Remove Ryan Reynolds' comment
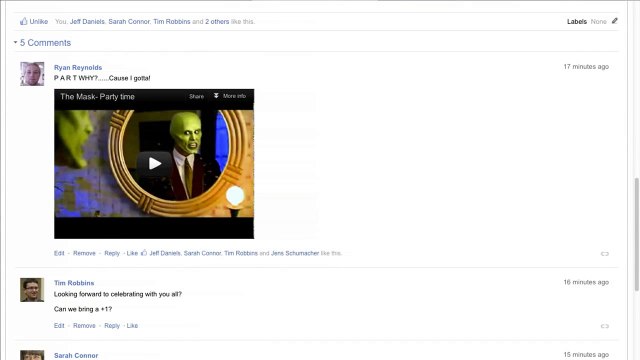This screenshot has width=640, height=360. click(84, 253)
